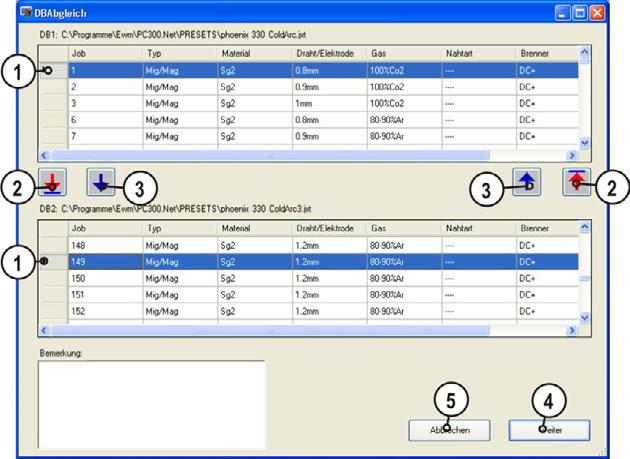Click the 1mm wire cell in Job 3 row
This screenshot has height=459, width=630.
point(329,103)
